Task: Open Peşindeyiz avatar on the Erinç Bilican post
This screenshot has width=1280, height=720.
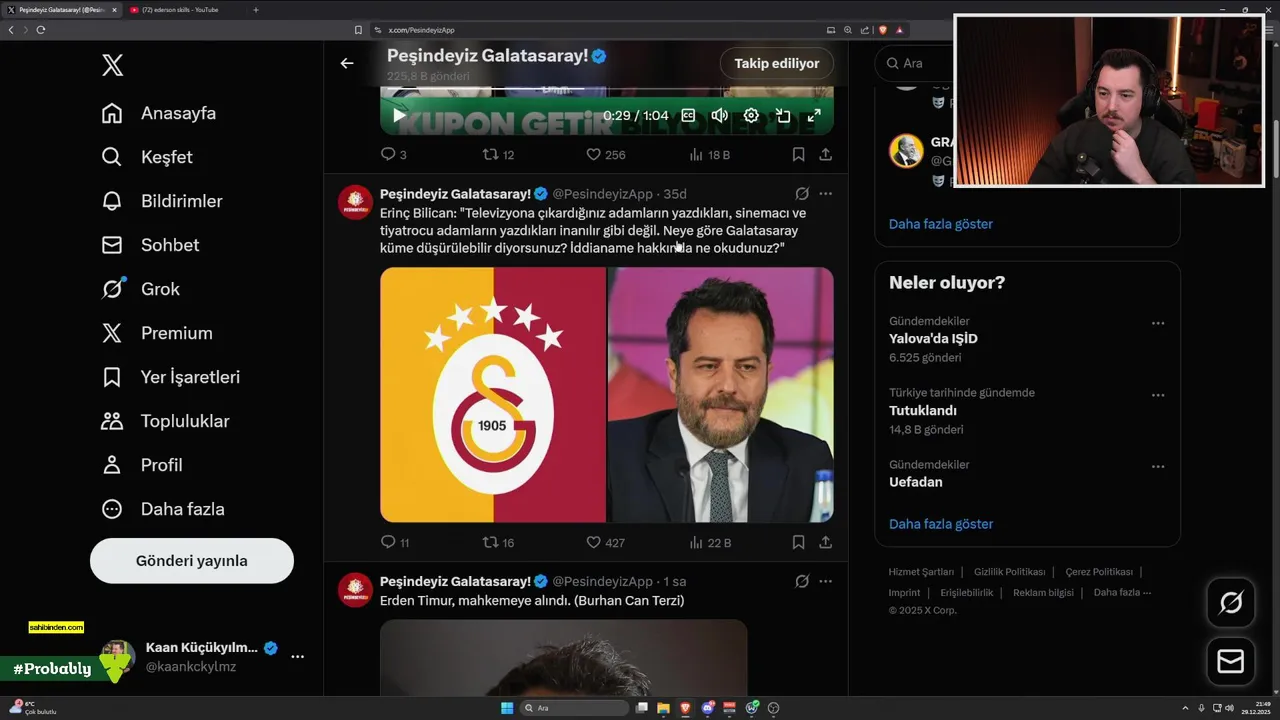Action: 355,202
